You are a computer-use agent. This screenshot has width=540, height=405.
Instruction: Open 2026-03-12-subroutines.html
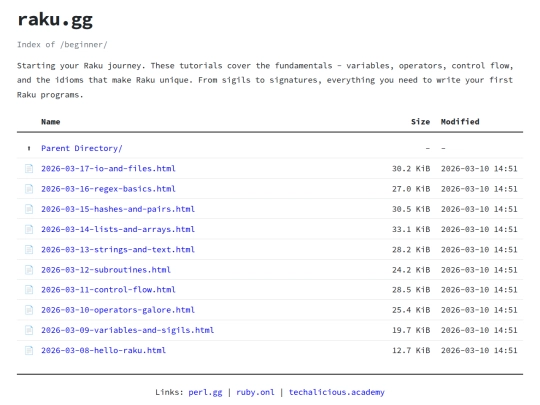(106, 270)
